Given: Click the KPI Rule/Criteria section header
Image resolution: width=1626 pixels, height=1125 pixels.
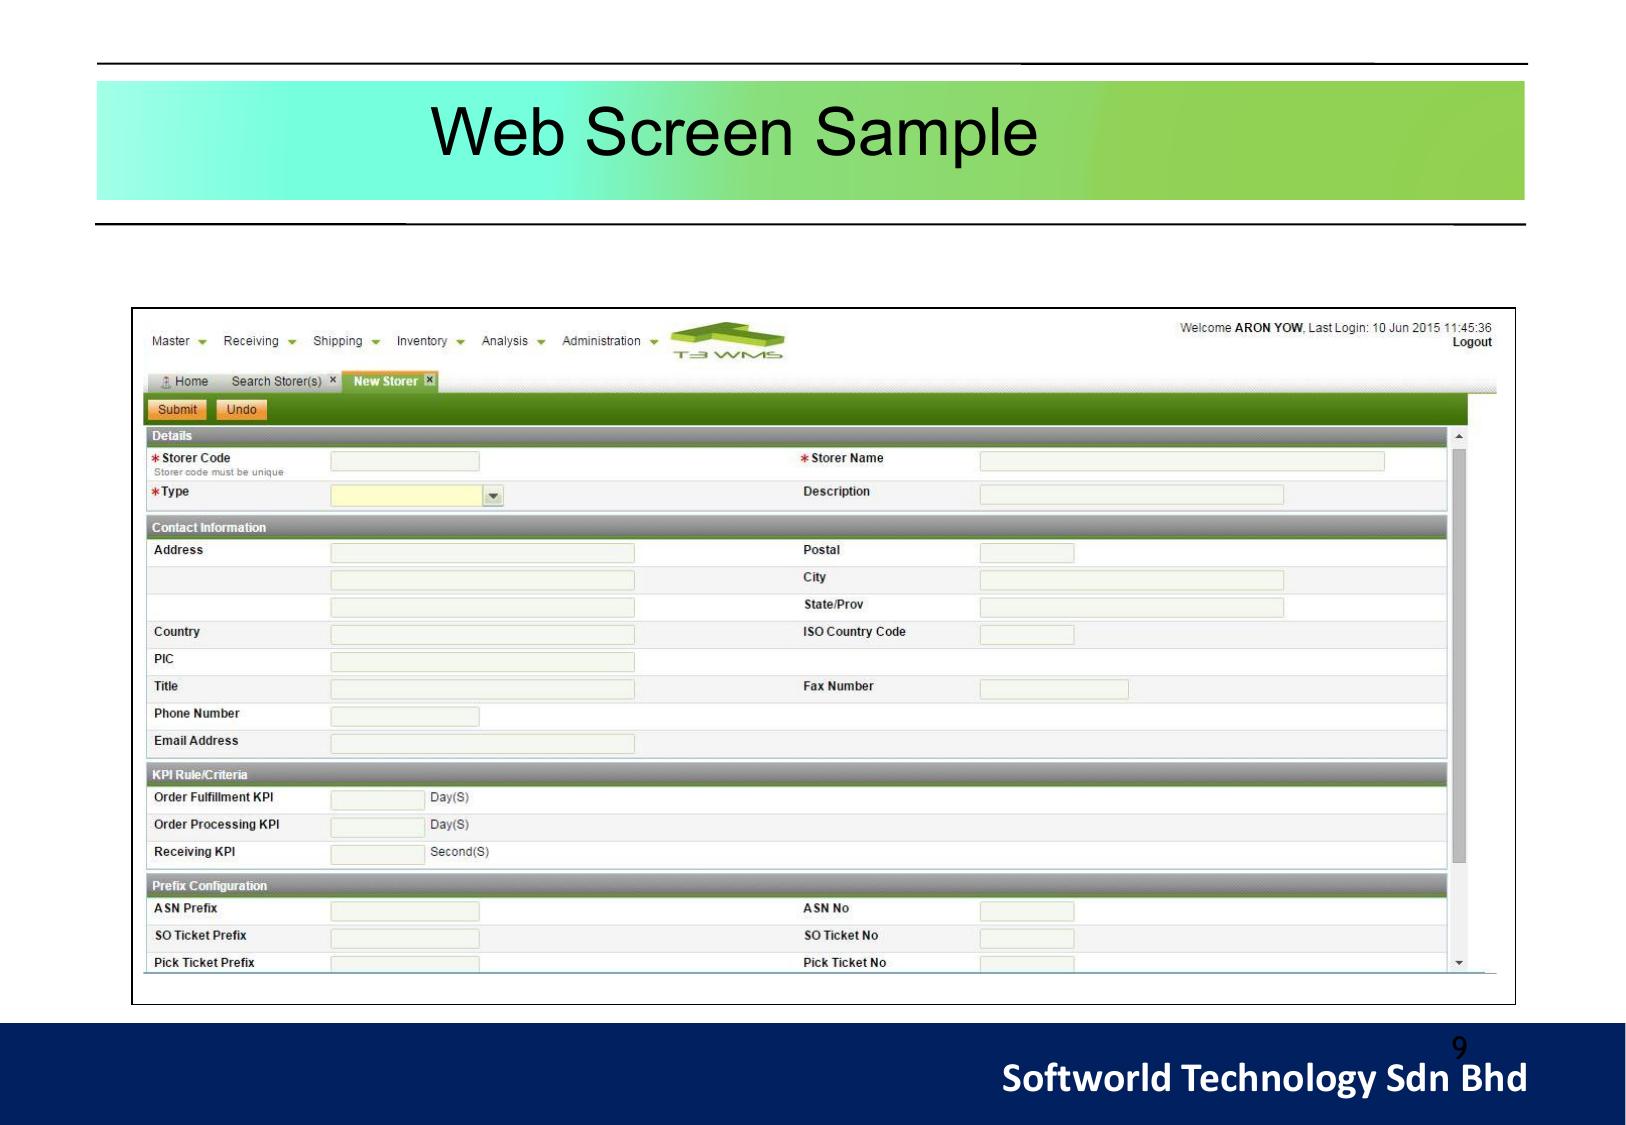Looking at the screenshot, I should coord(796,774).
